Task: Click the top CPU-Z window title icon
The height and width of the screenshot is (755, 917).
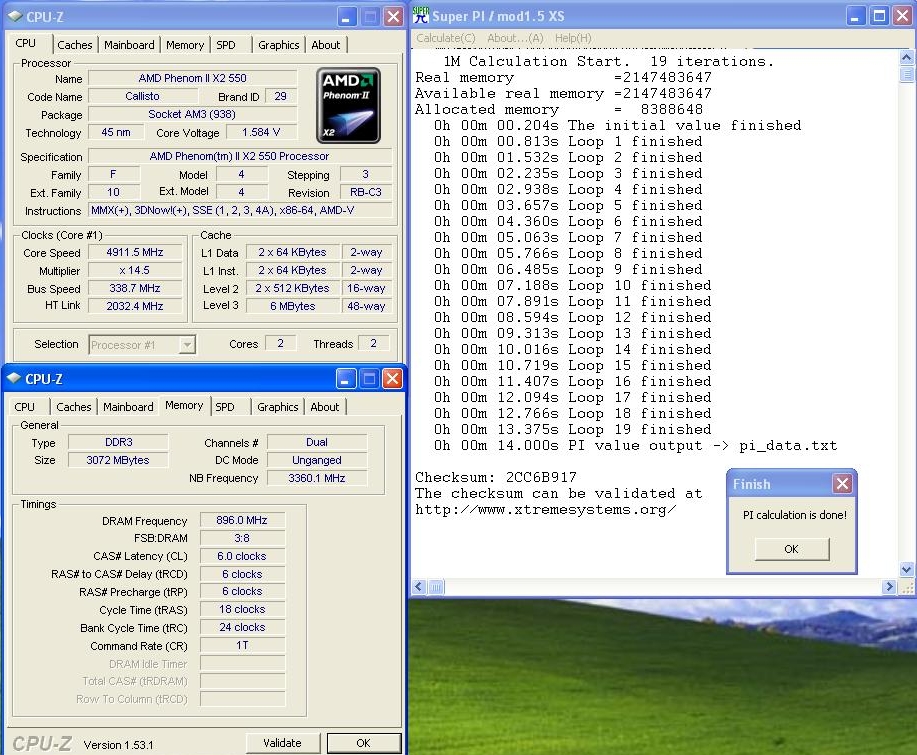Action: tap(13, 16)
